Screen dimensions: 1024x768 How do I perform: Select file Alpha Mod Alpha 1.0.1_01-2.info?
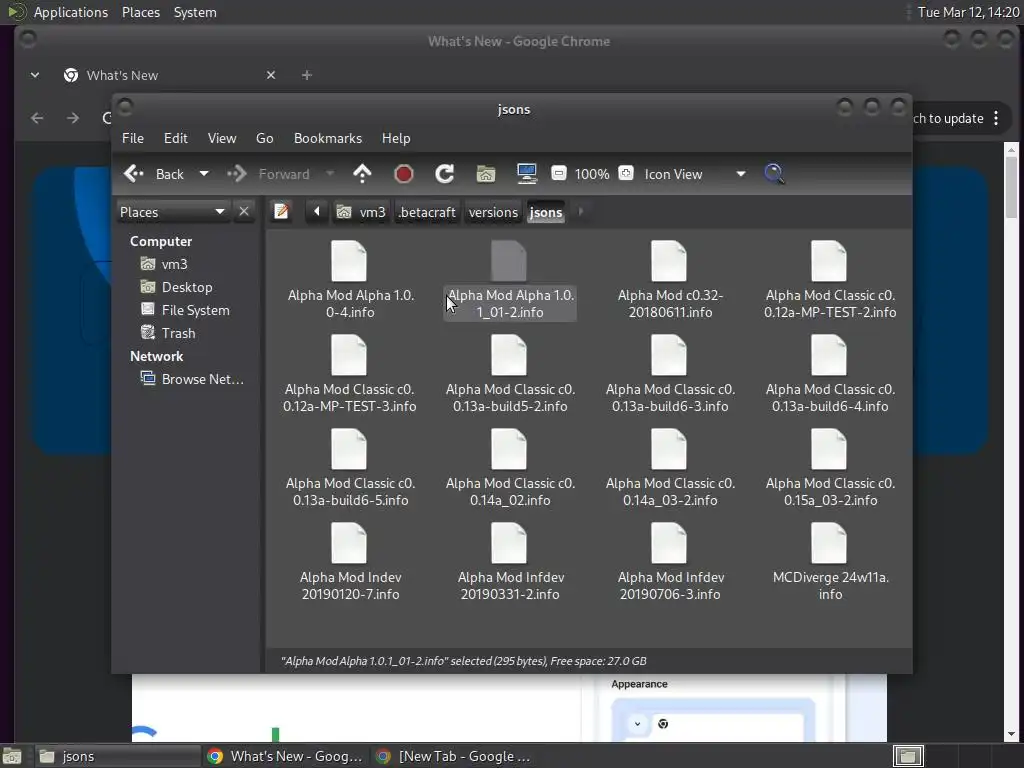pos(509,280)
